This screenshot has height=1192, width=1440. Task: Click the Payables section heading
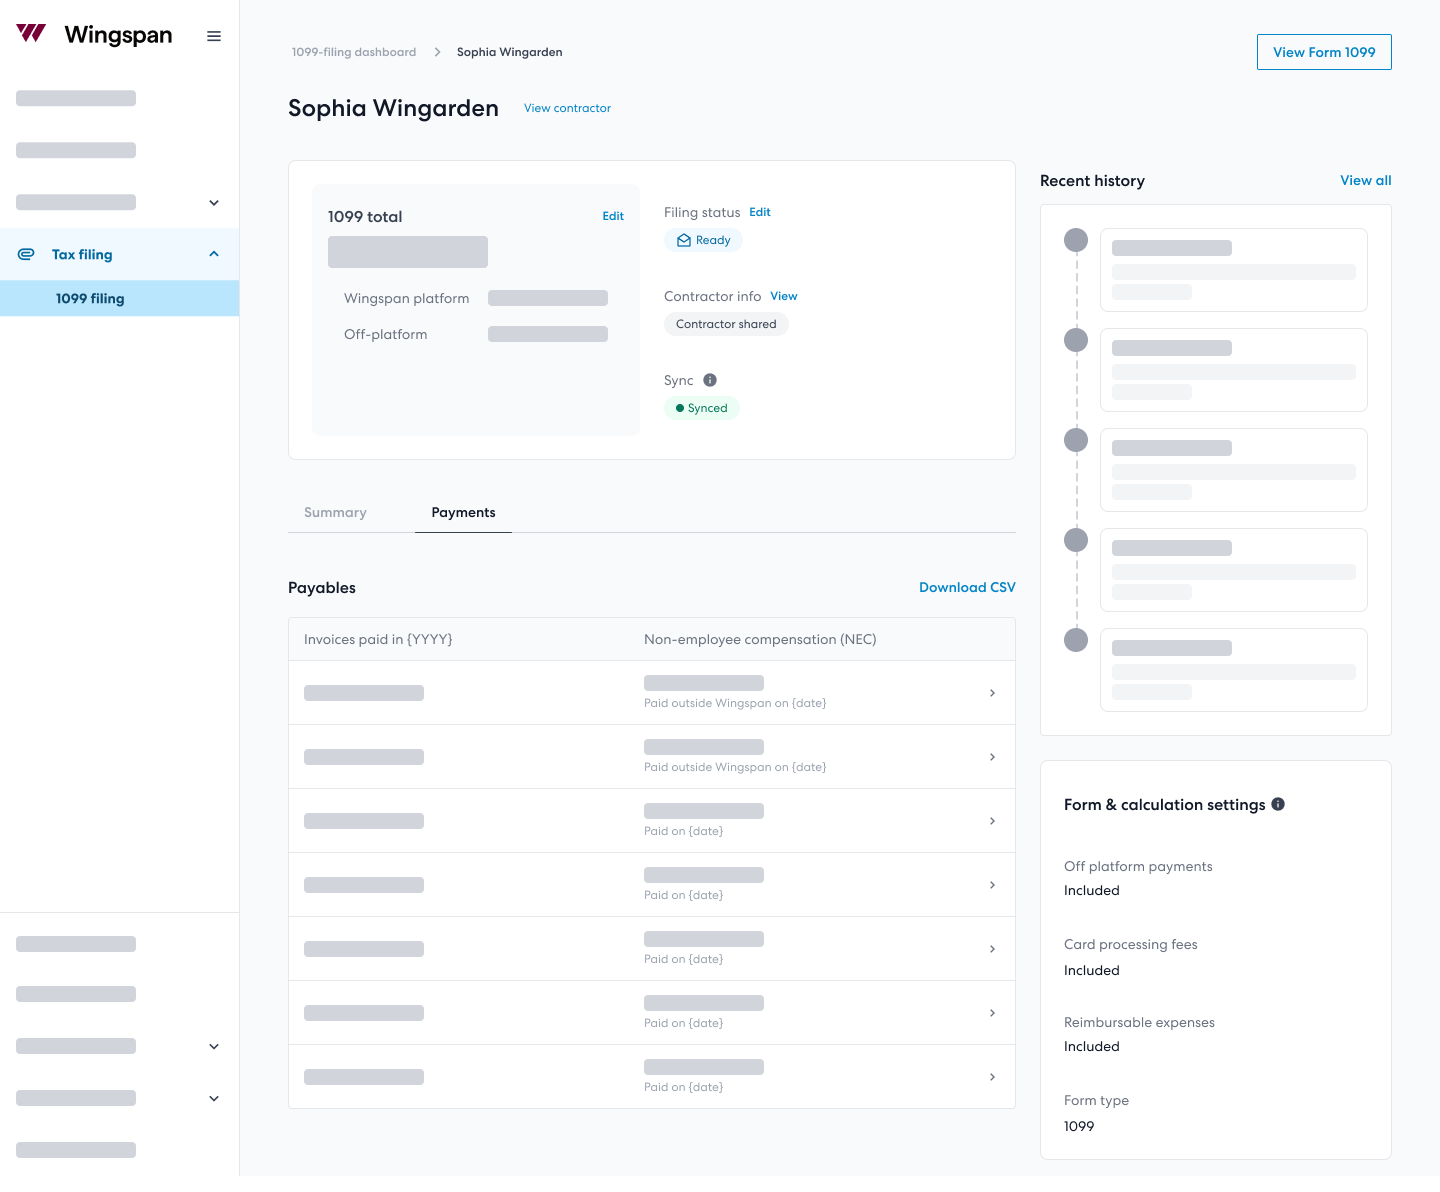[322, 587]
